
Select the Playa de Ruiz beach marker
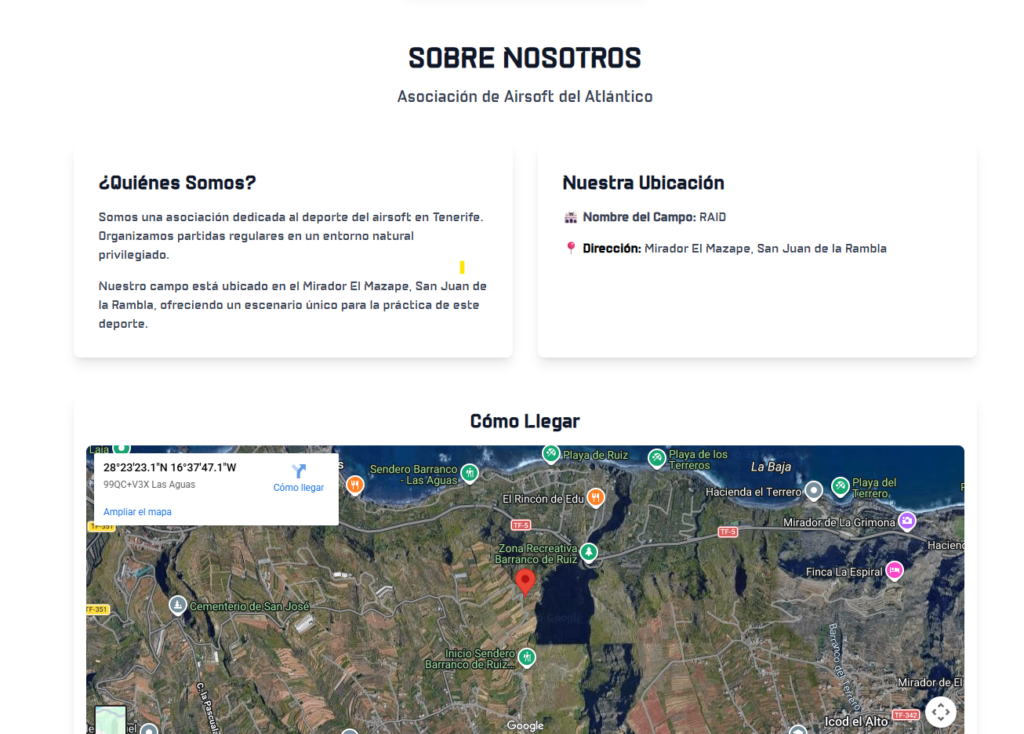pos(551,454)
